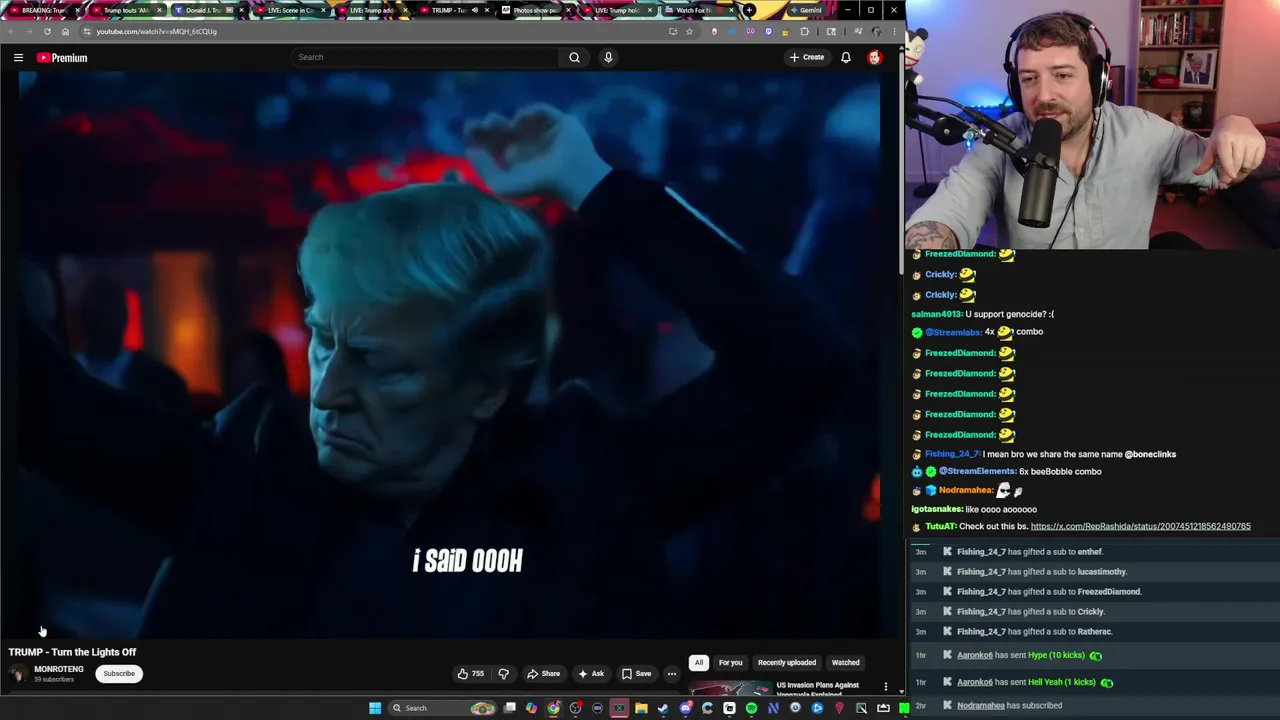Open options for US Invasion Plans video

tap(886, 687)
